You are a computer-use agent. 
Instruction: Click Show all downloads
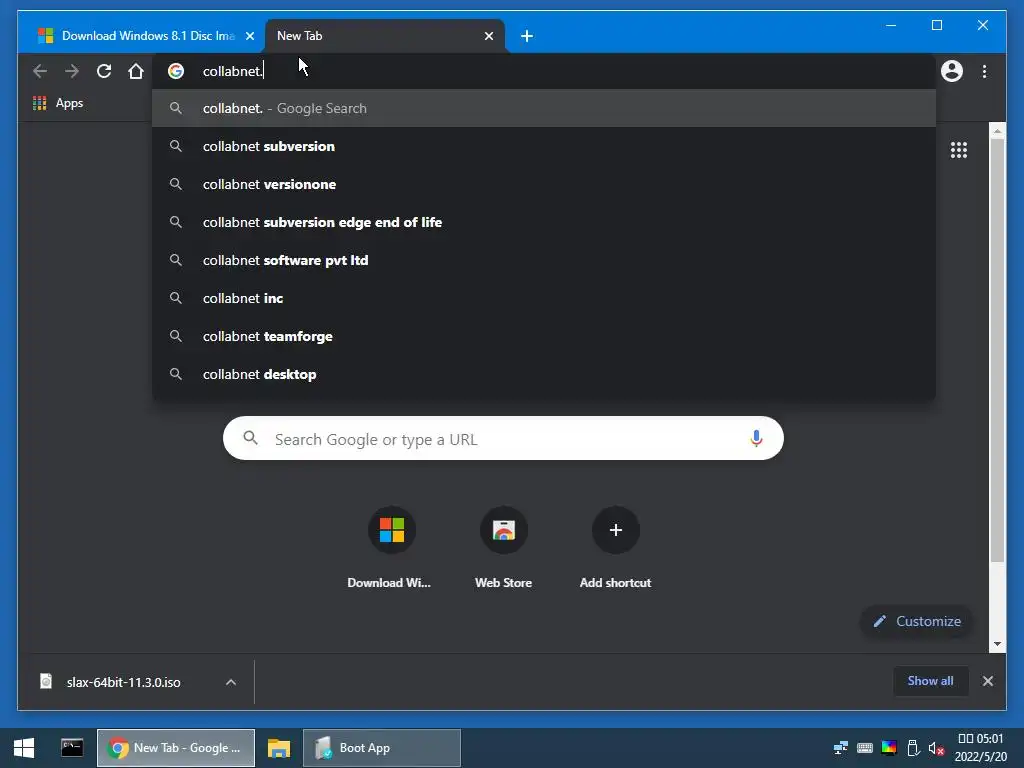pyautogui.click(x=931, y=681)
